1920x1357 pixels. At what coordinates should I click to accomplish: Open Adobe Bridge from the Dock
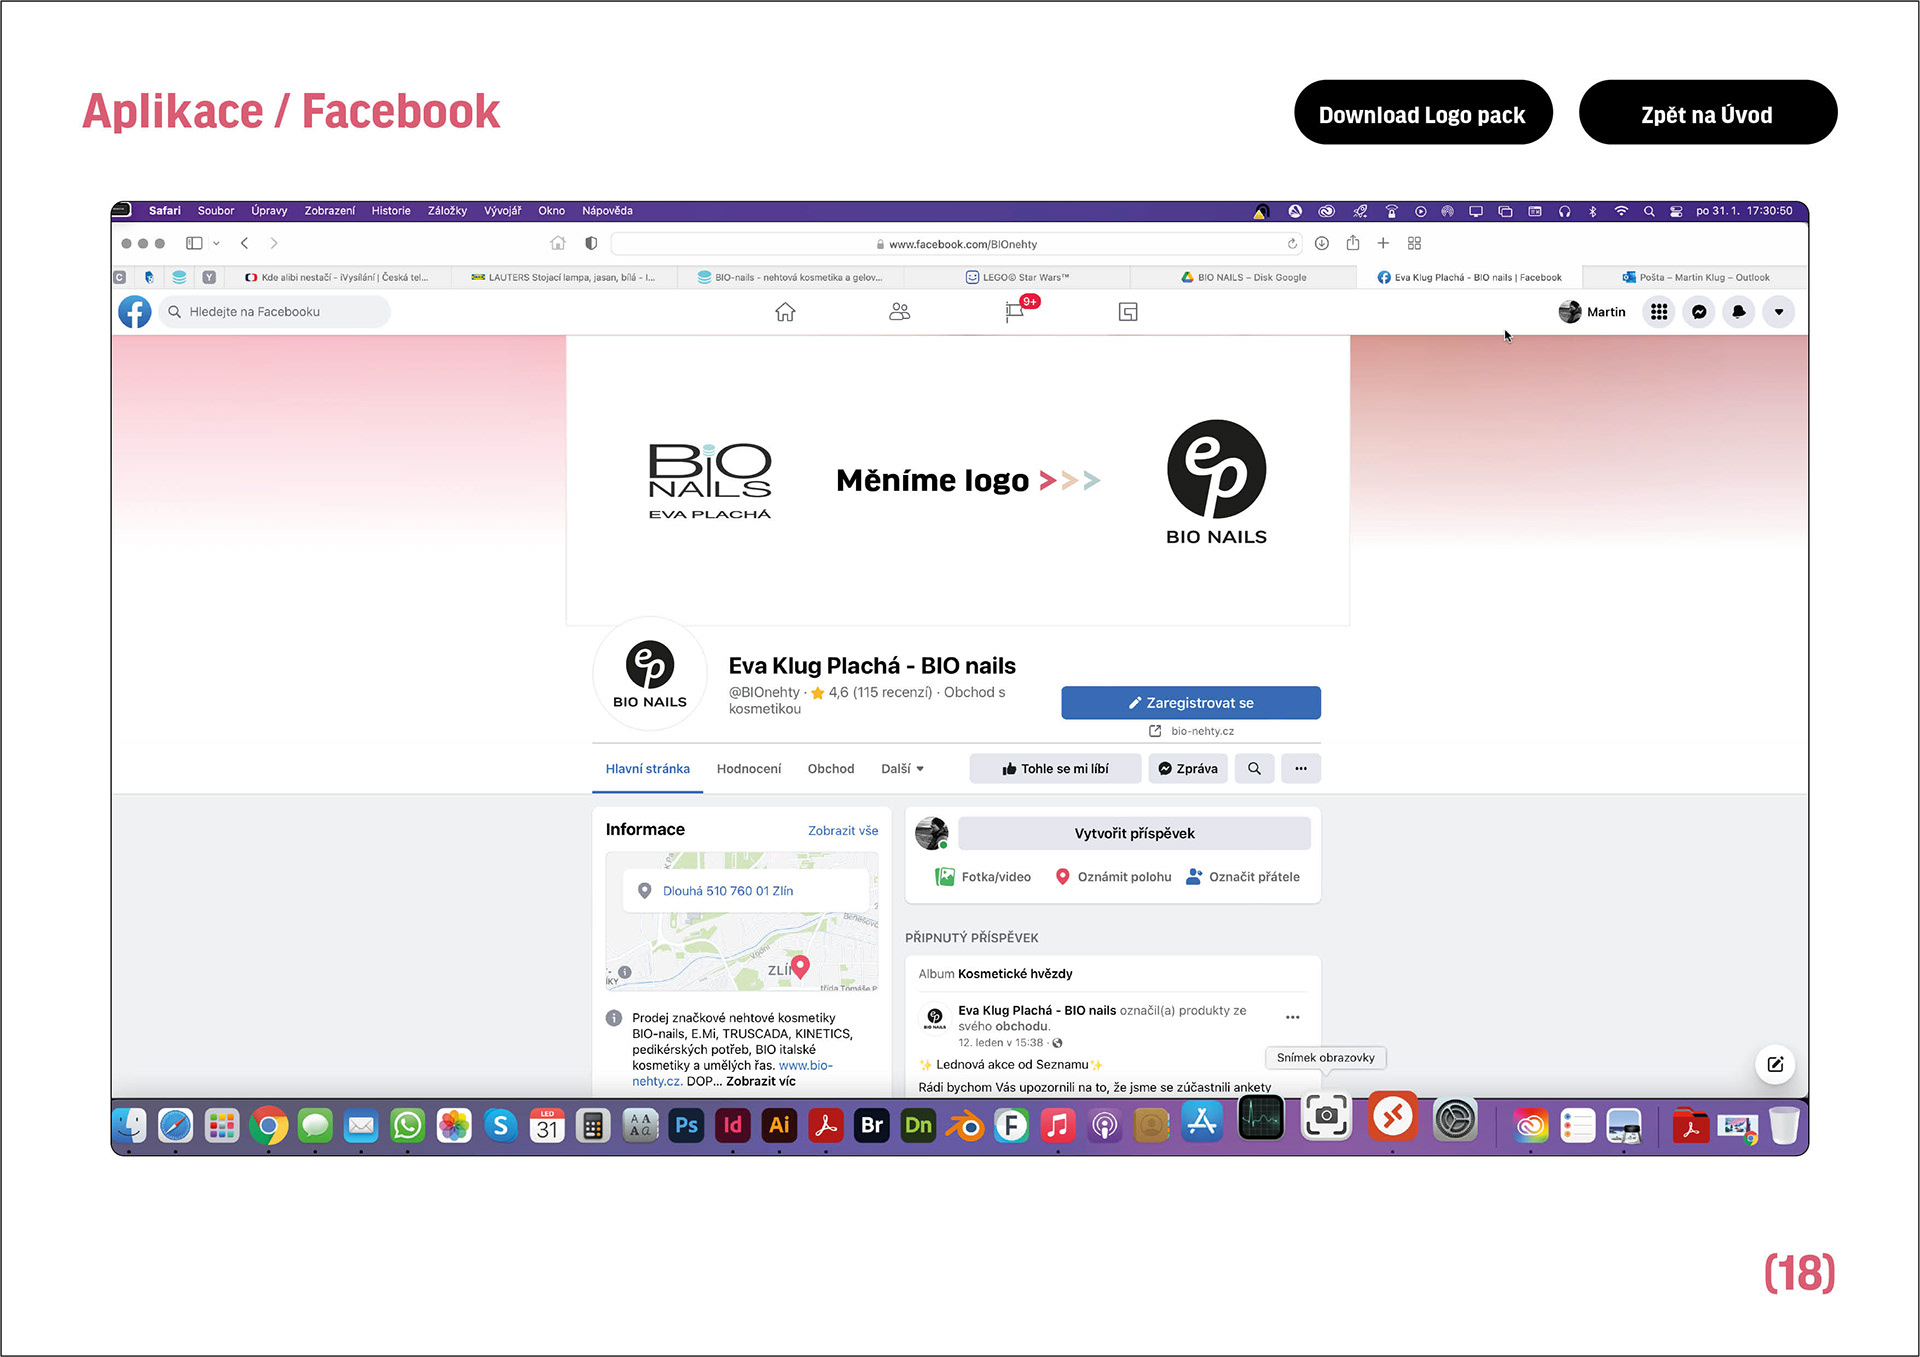coord(872,1125)
